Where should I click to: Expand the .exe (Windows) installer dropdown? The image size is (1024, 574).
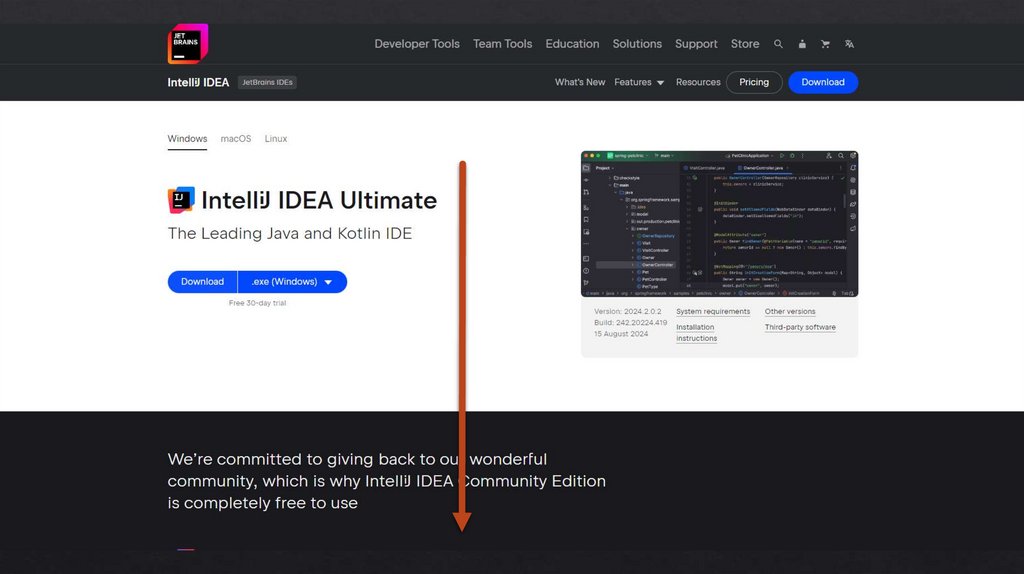[x=292, y=281]
